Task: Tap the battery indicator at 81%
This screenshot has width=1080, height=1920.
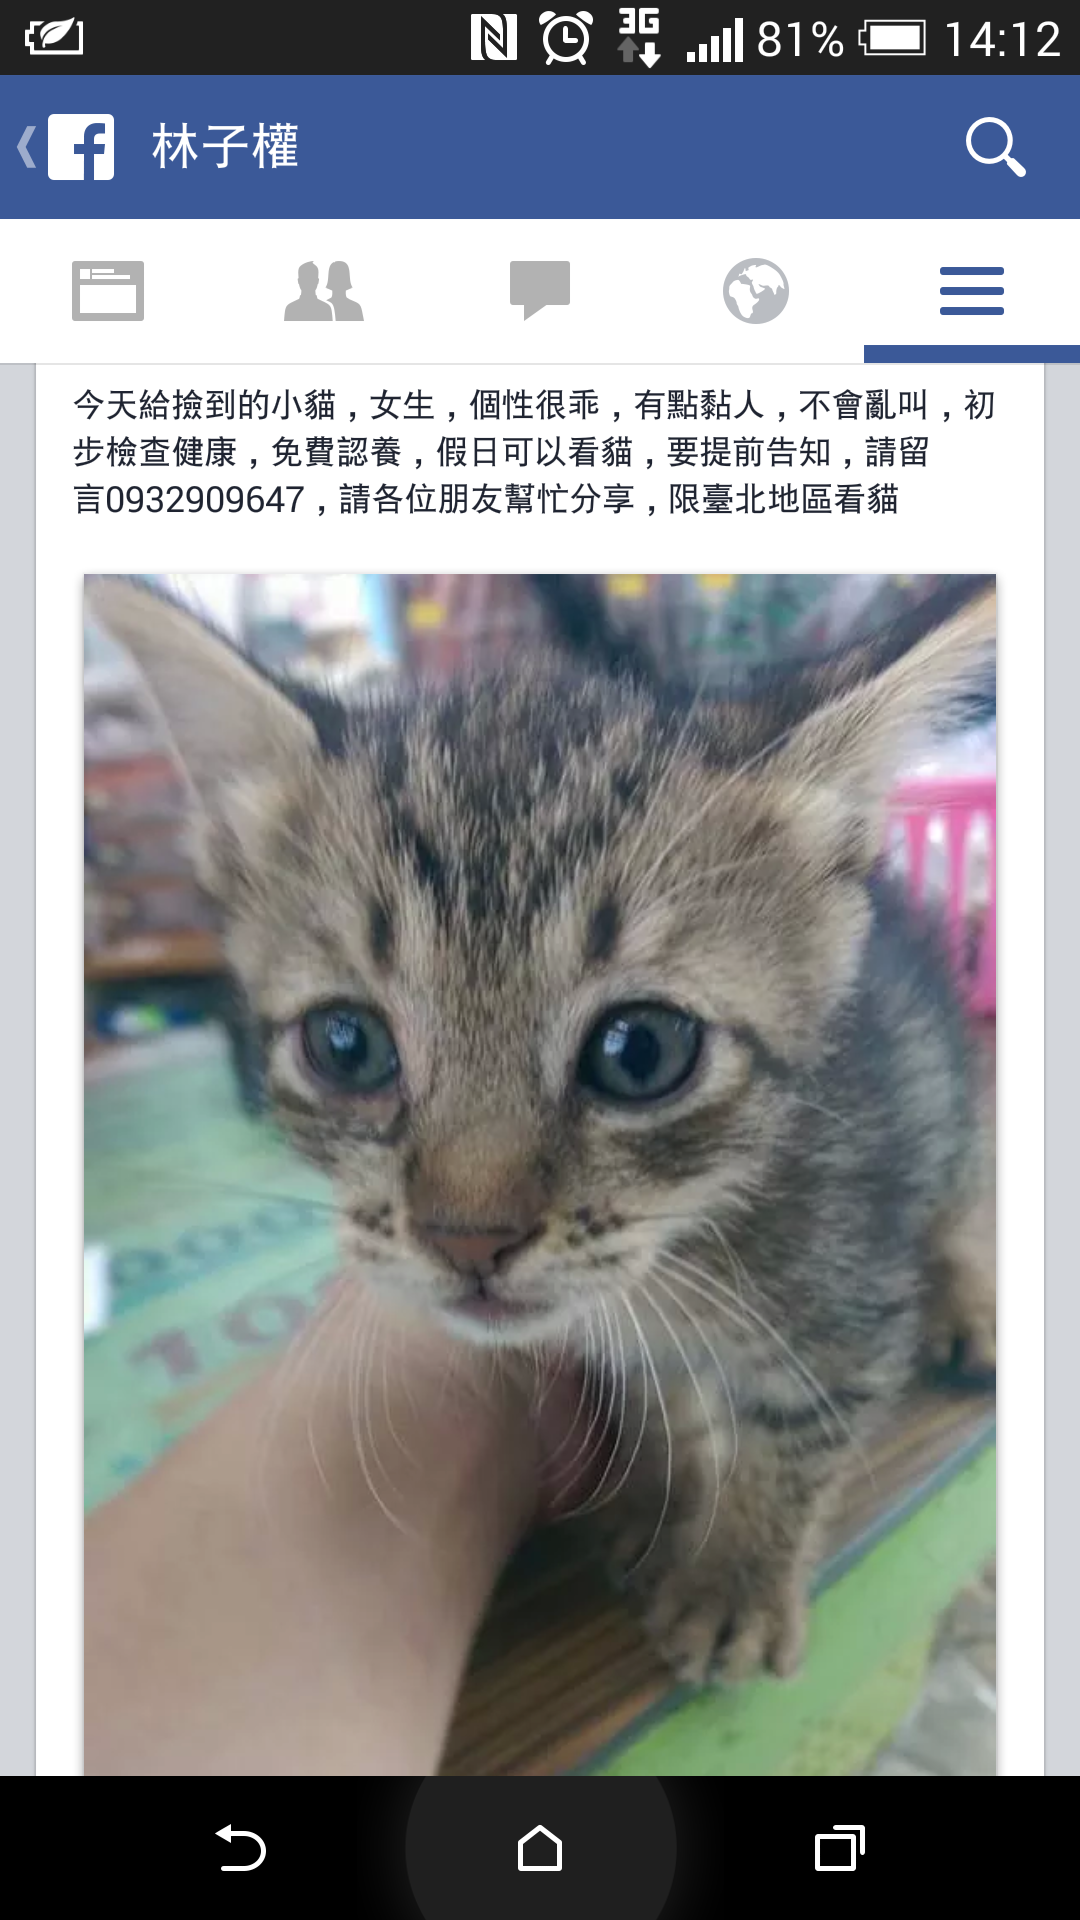Action: click(893, 39)
